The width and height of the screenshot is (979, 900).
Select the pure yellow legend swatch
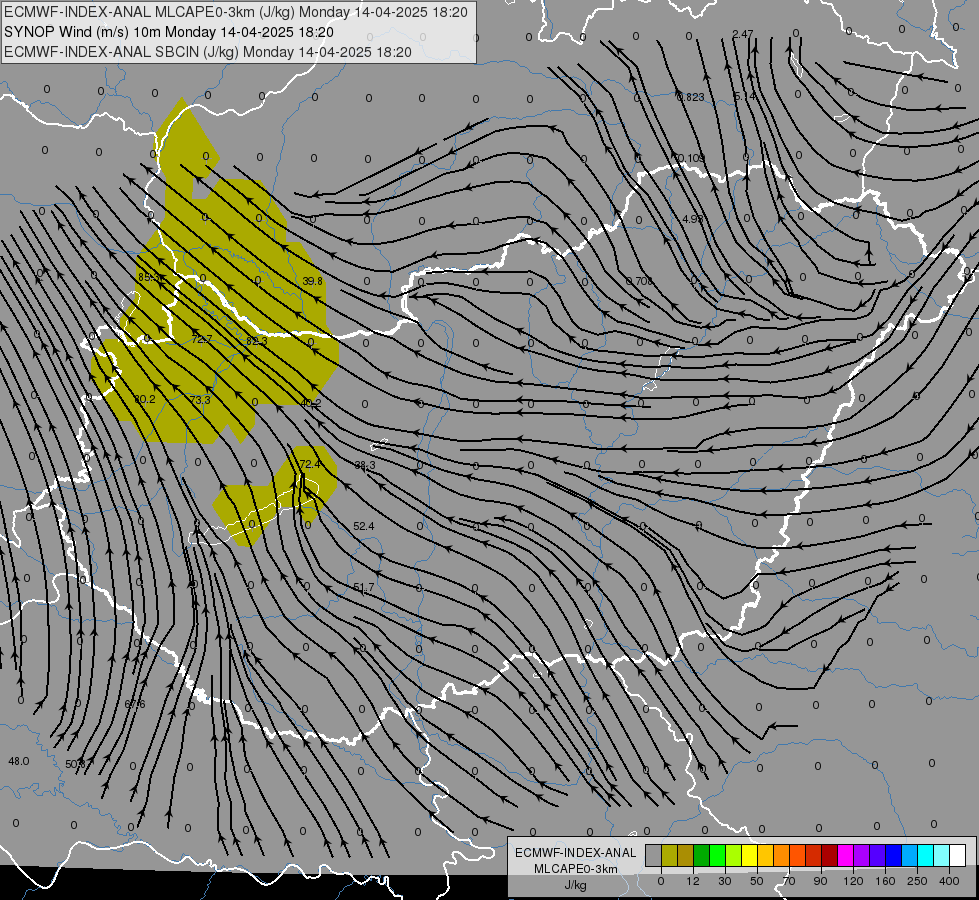[x=750, y=856]
